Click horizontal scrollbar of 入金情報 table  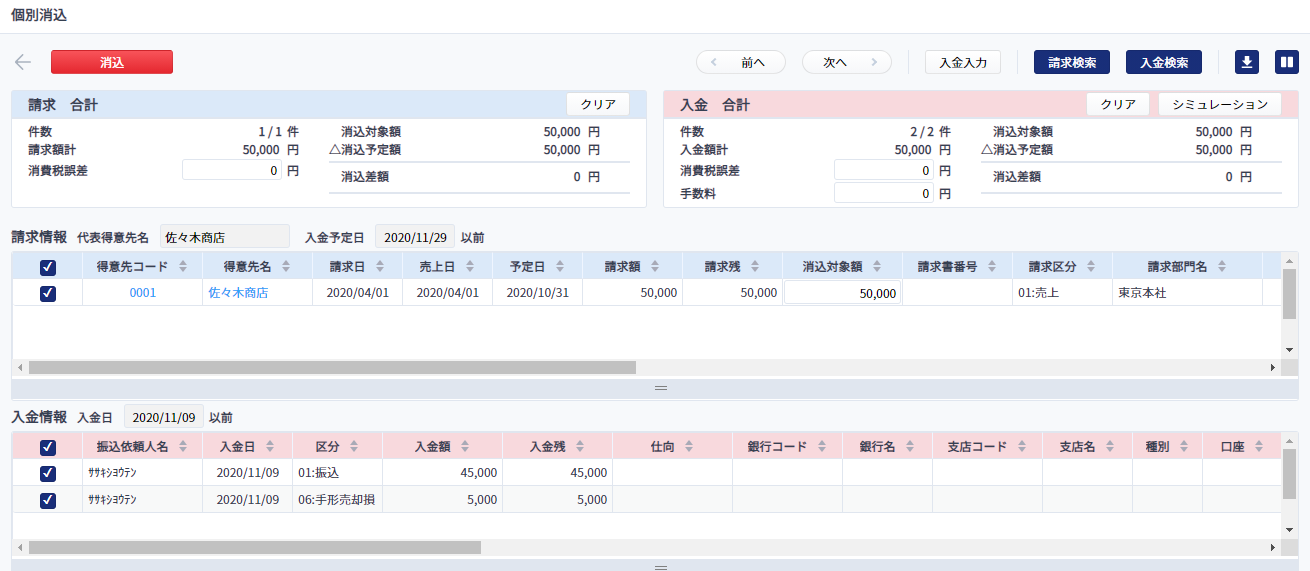point(255,548)
